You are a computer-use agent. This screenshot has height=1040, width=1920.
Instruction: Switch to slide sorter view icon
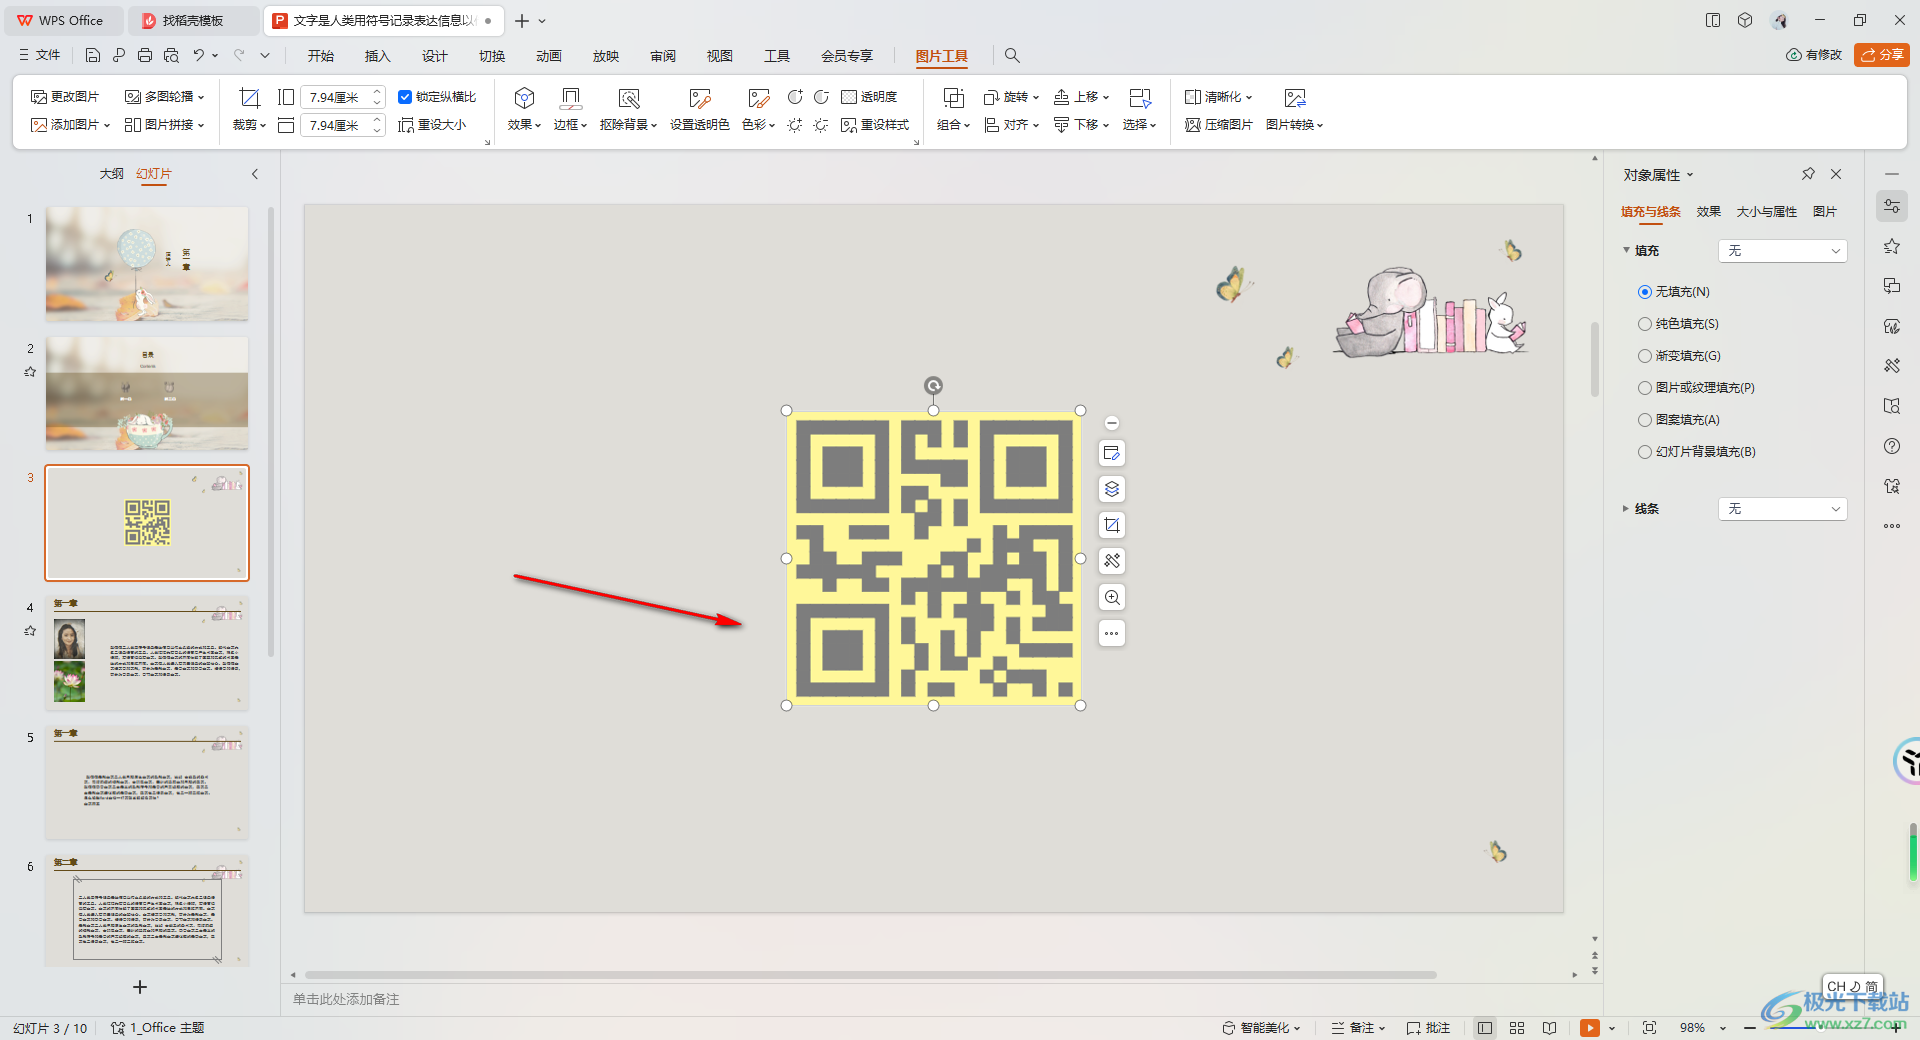coord(1517,1028)
